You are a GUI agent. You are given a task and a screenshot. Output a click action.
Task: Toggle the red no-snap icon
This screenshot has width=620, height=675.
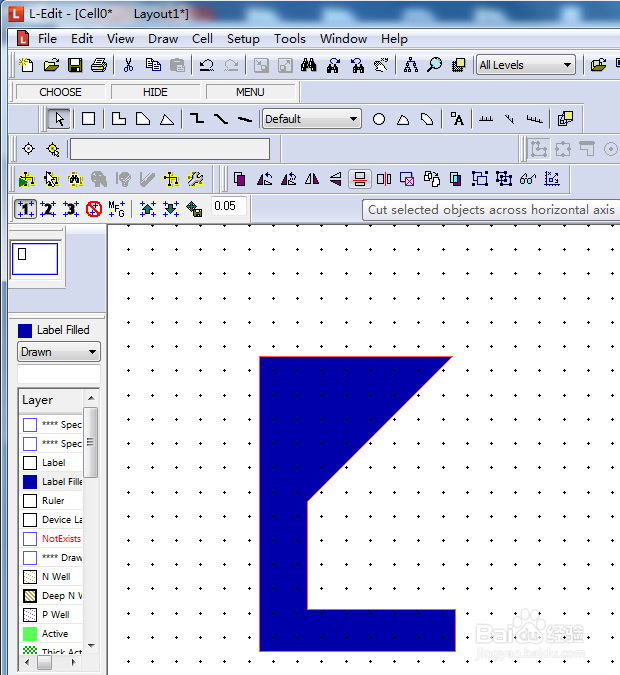point(93,209)
